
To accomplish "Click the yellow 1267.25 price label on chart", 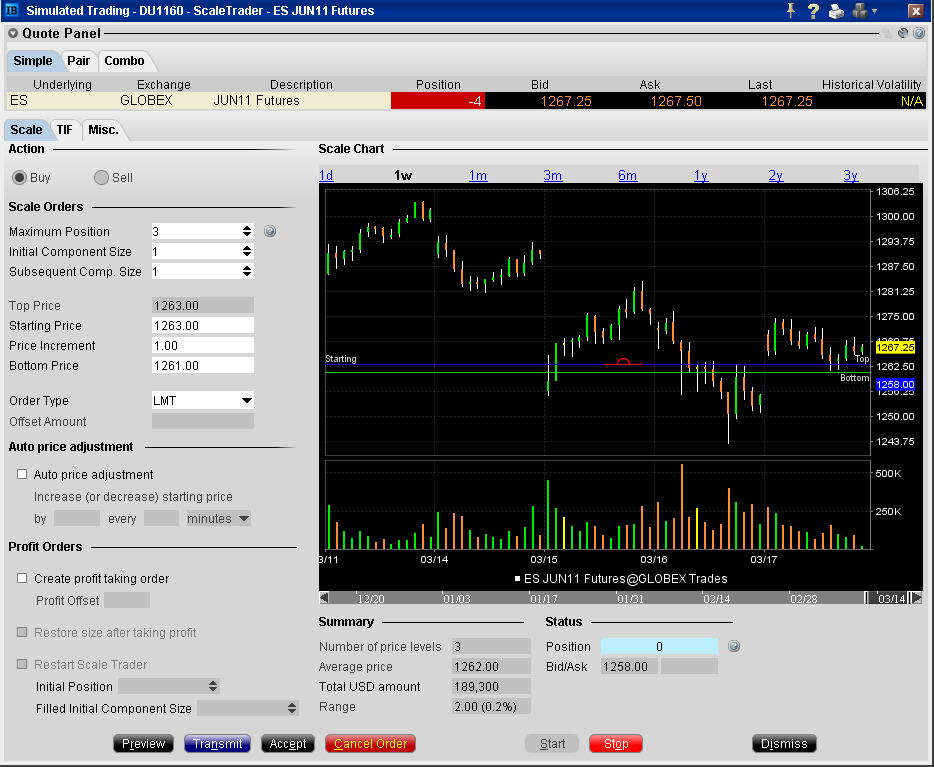I will point(895,347).
